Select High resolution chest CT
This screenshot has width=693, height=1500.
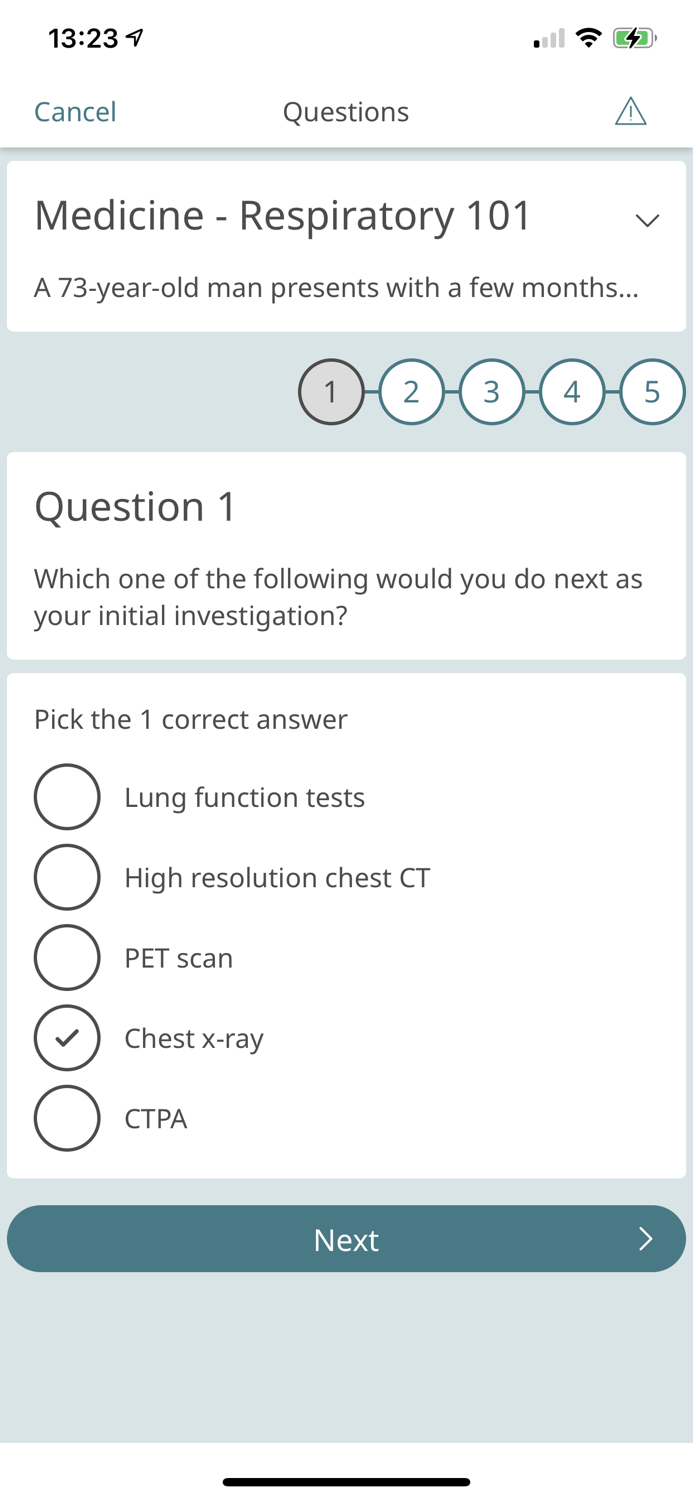(67, 877)
